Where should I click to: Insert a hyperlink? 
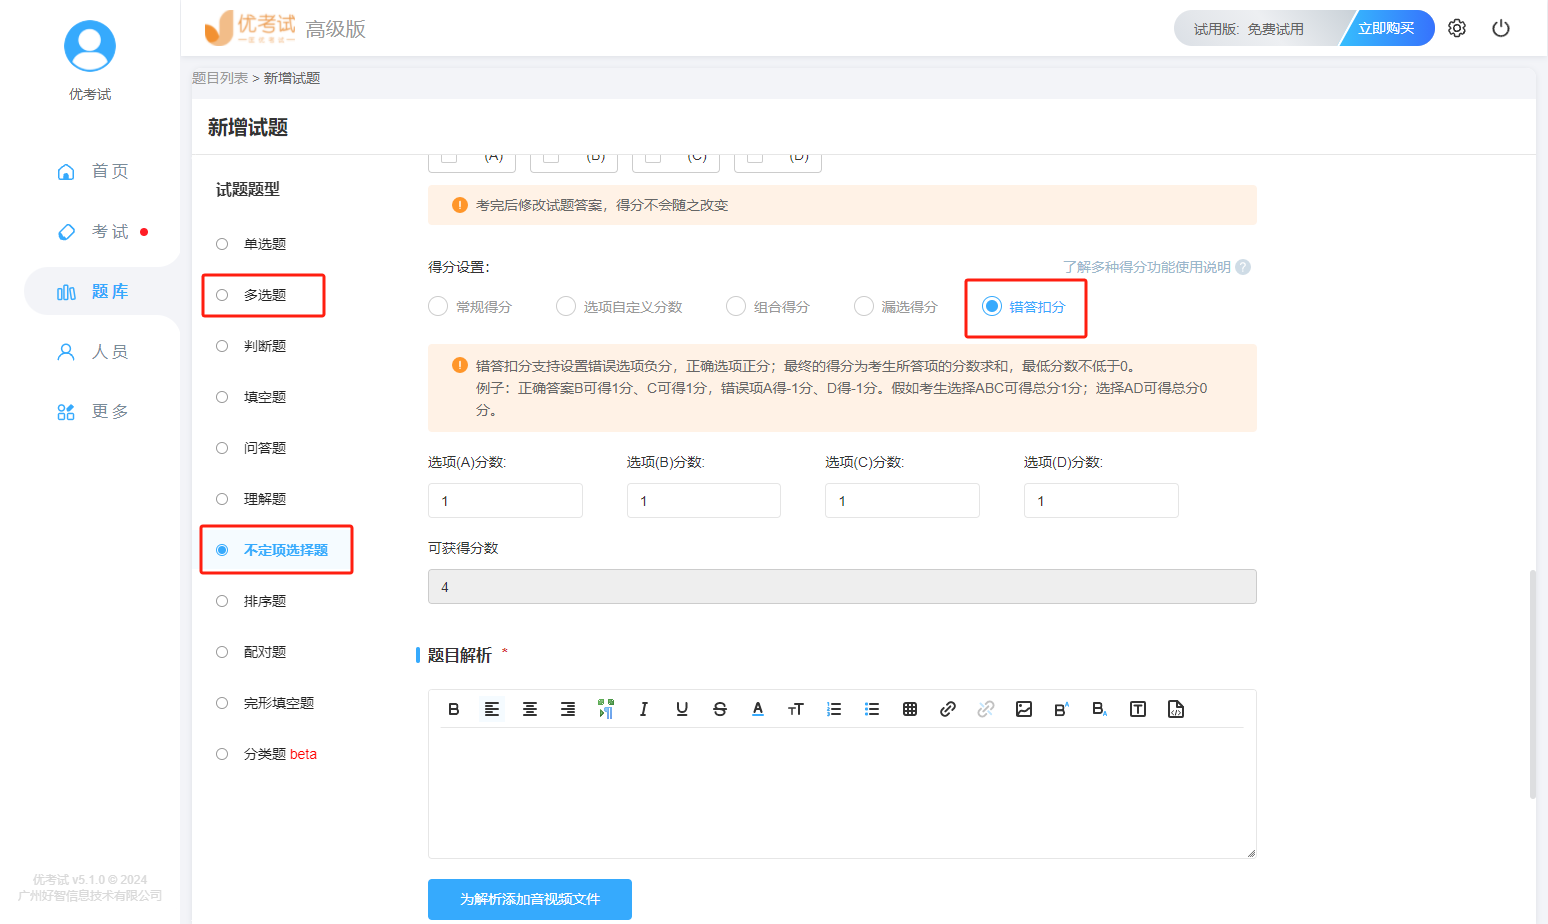[x=948, y=709]
